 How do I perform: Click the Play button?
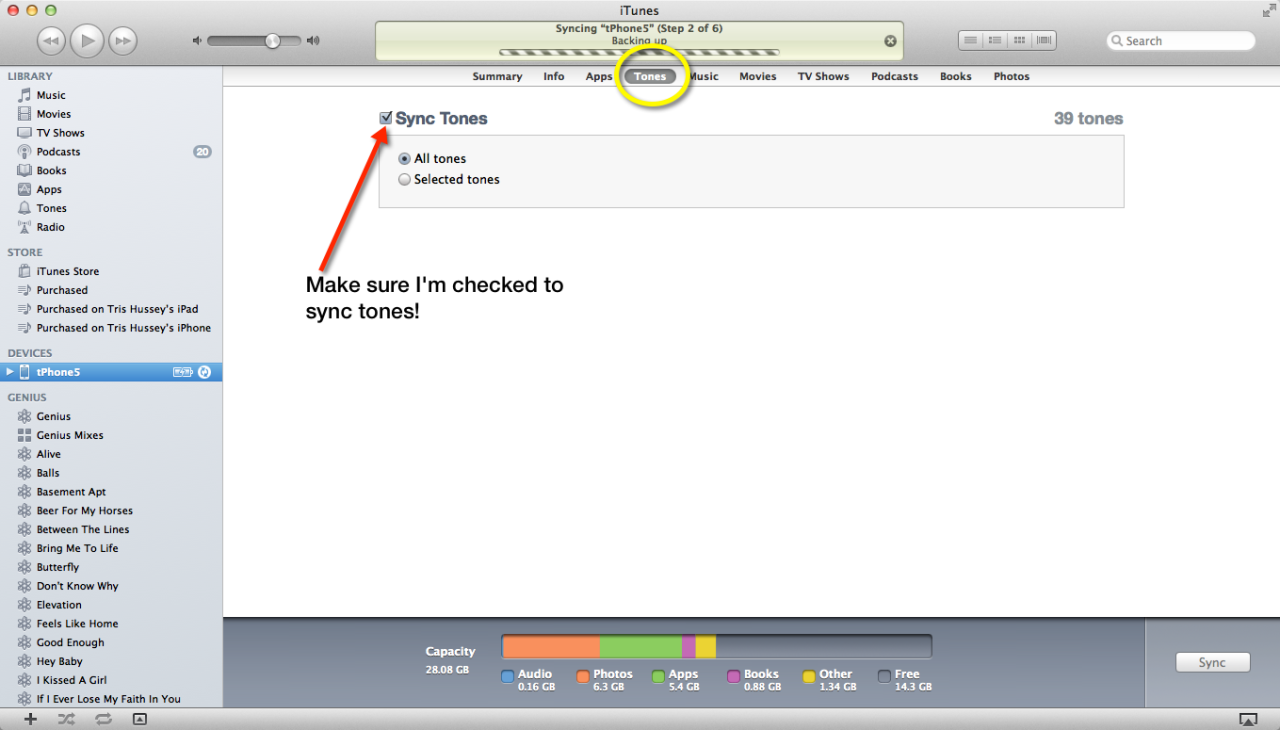[88, 40]
